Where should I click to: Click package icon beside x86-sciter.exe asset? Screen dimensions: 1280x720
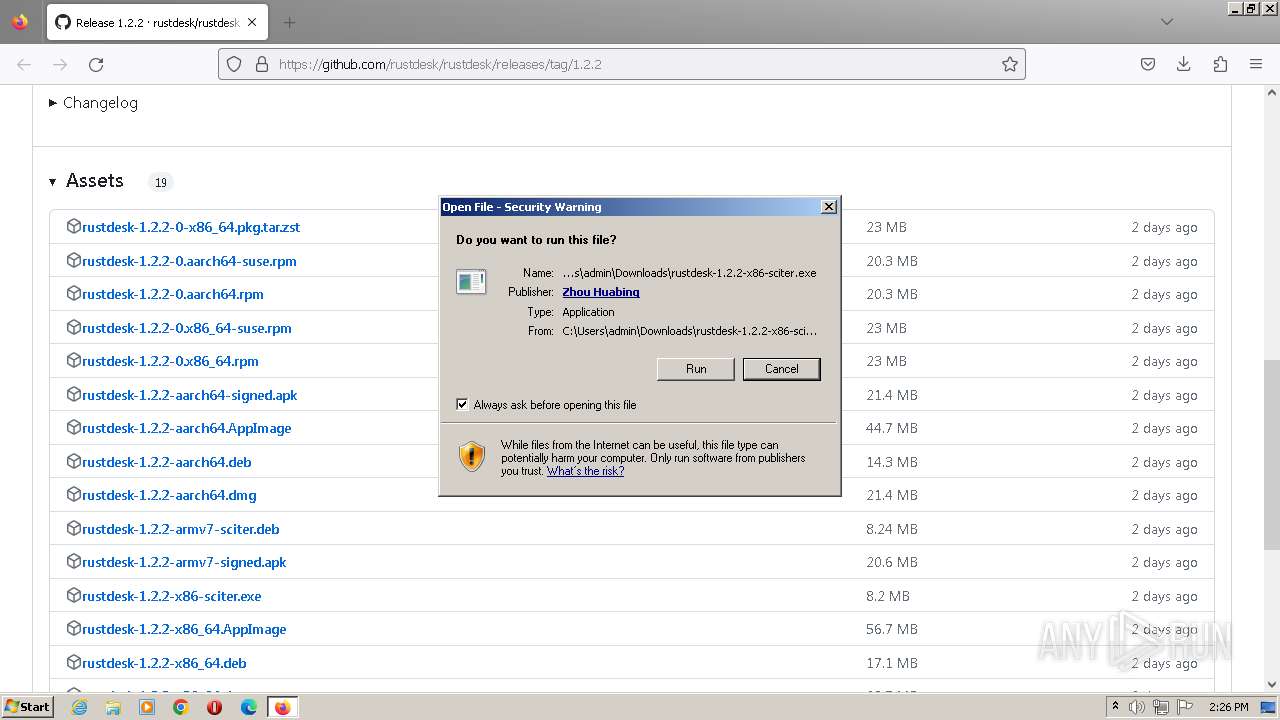pos(73,595)
